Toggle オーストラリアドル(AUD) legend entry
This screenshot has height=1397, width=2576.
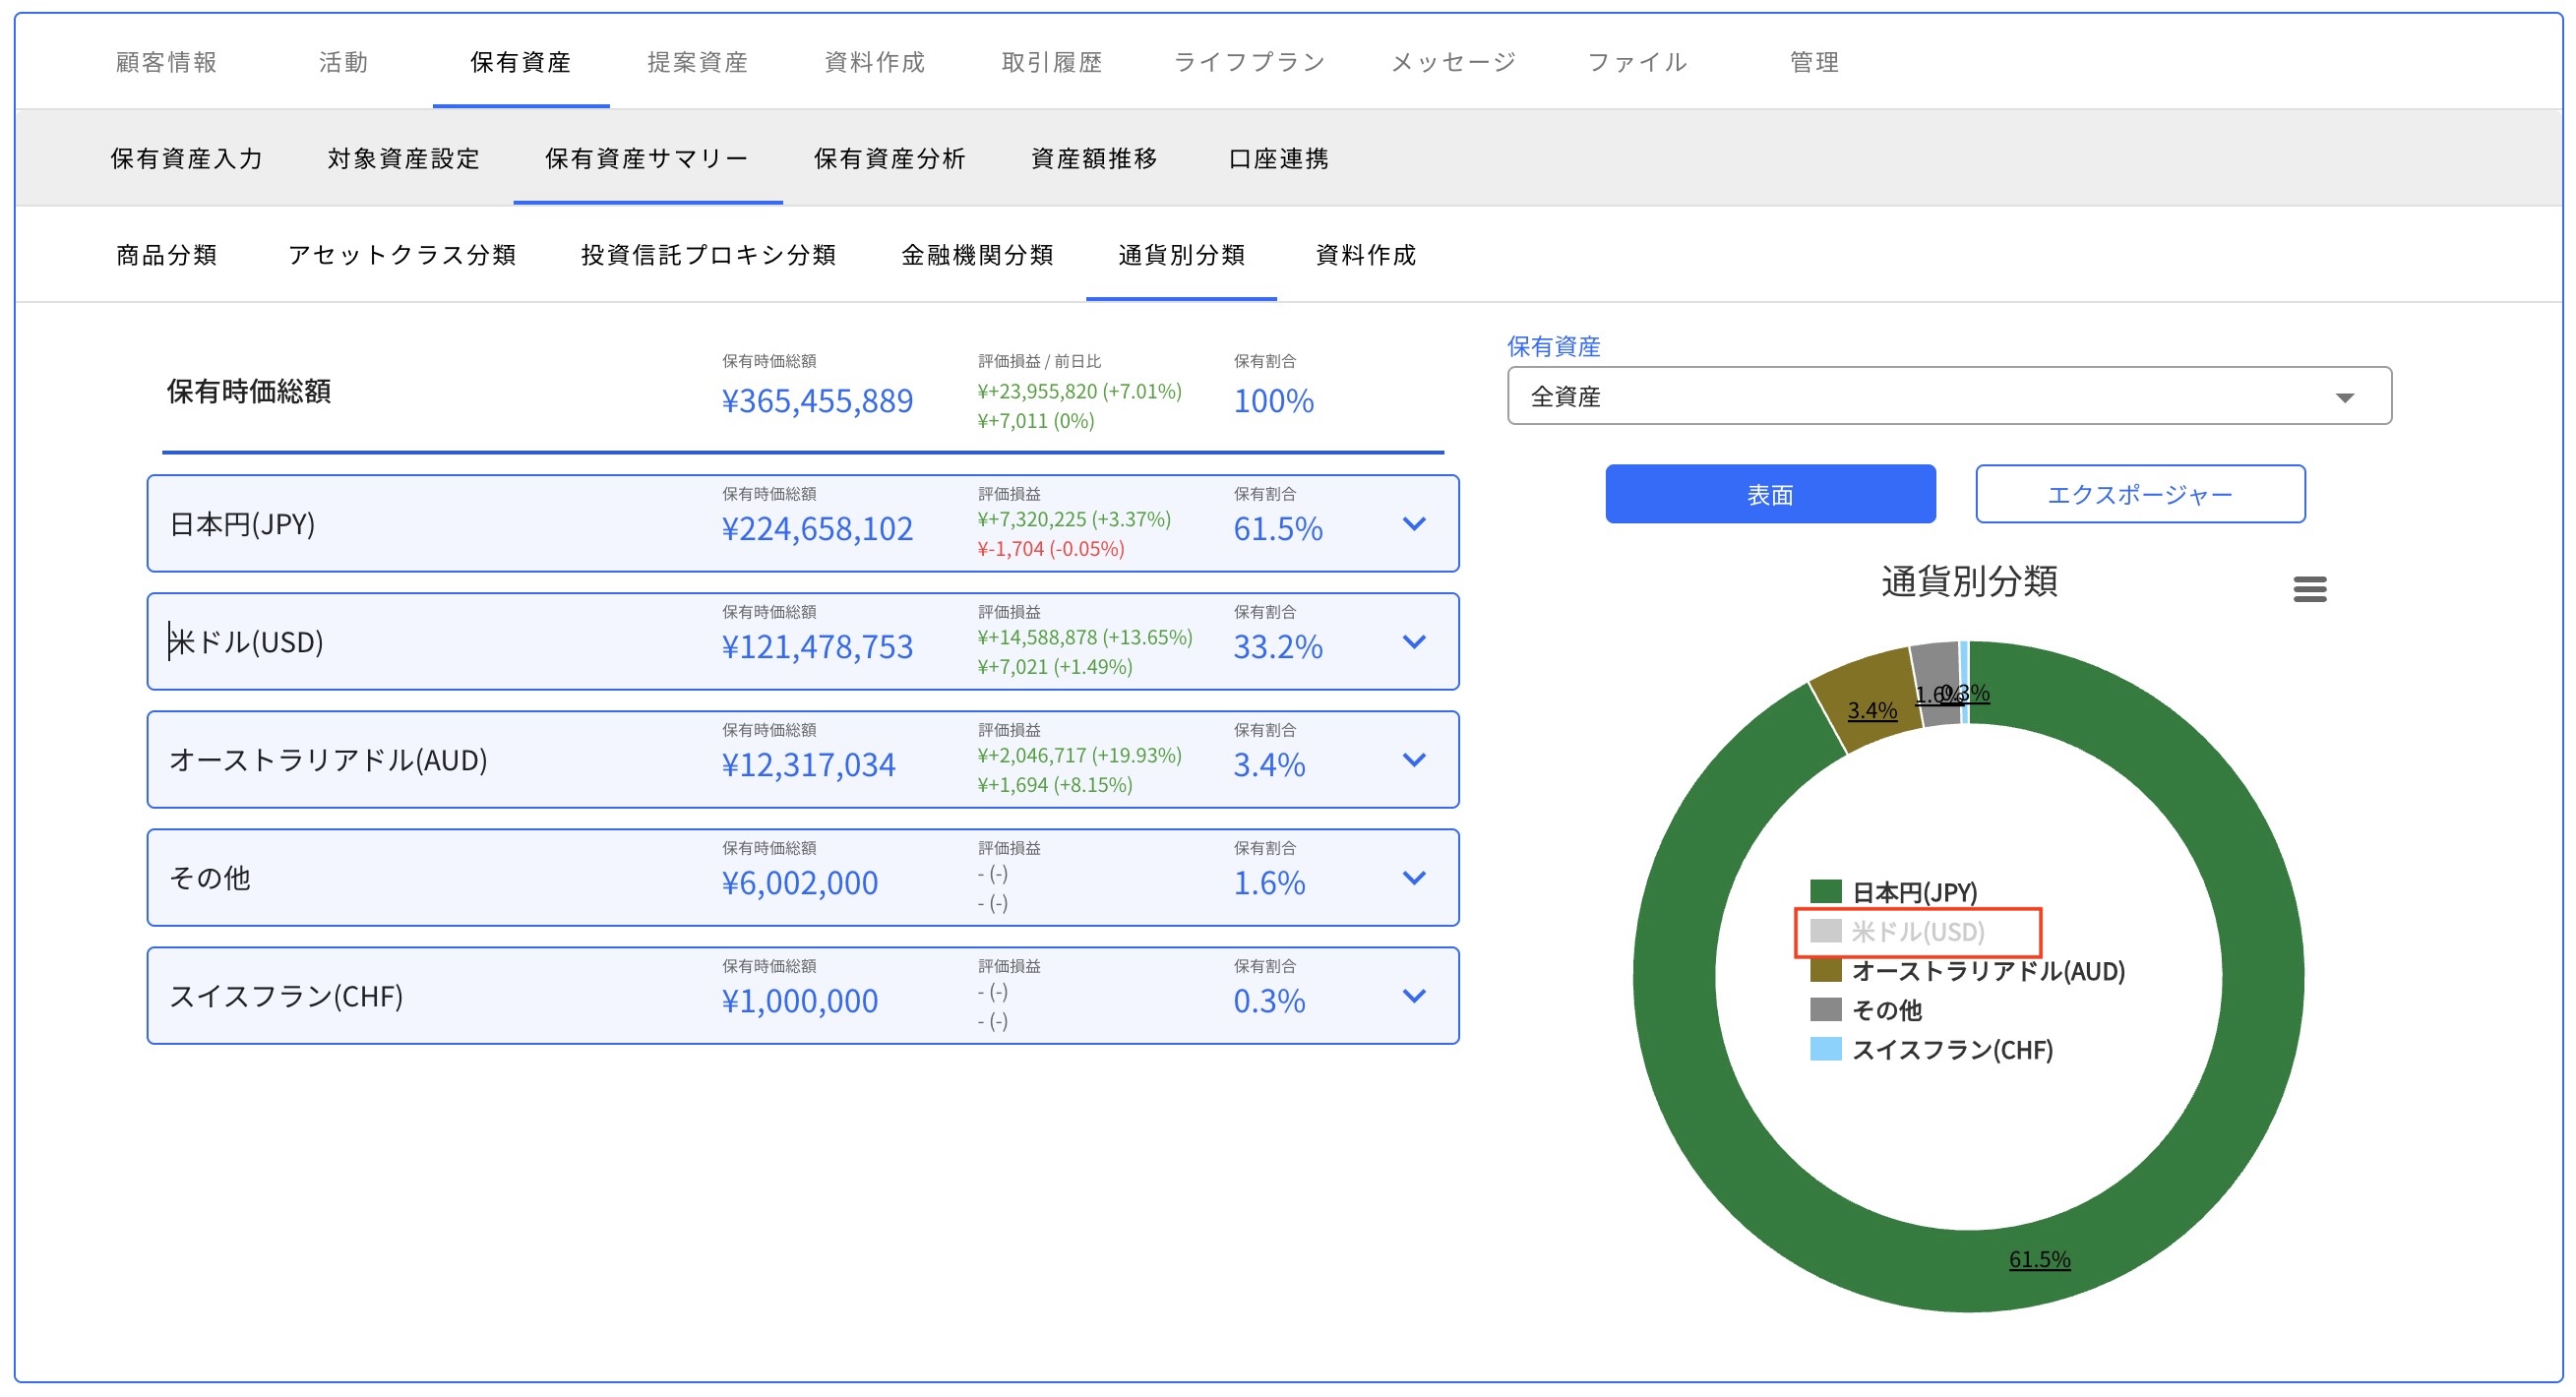1967,971
